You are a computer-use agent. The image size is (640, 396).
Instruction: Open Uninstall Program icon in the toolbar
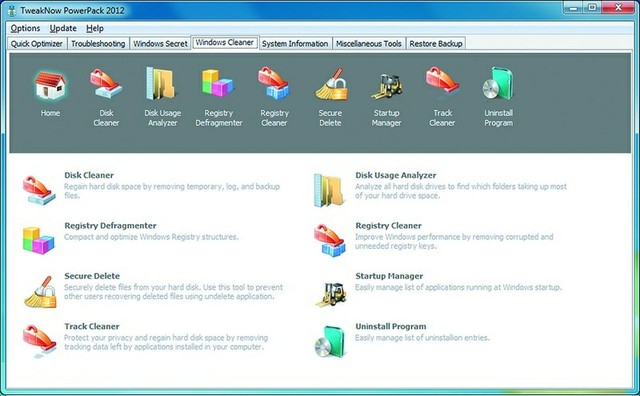498,97
